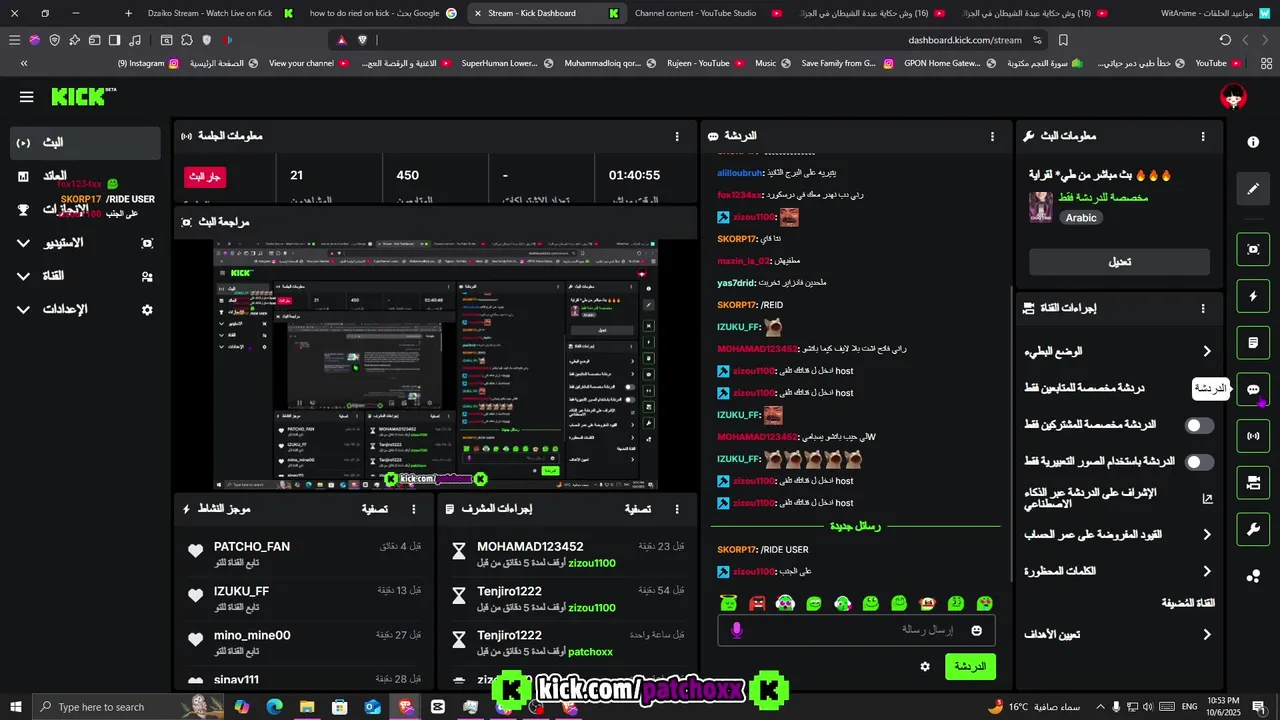Click the Arabic language tag
Screen dimensions: 1280x720
(1081, 217)
